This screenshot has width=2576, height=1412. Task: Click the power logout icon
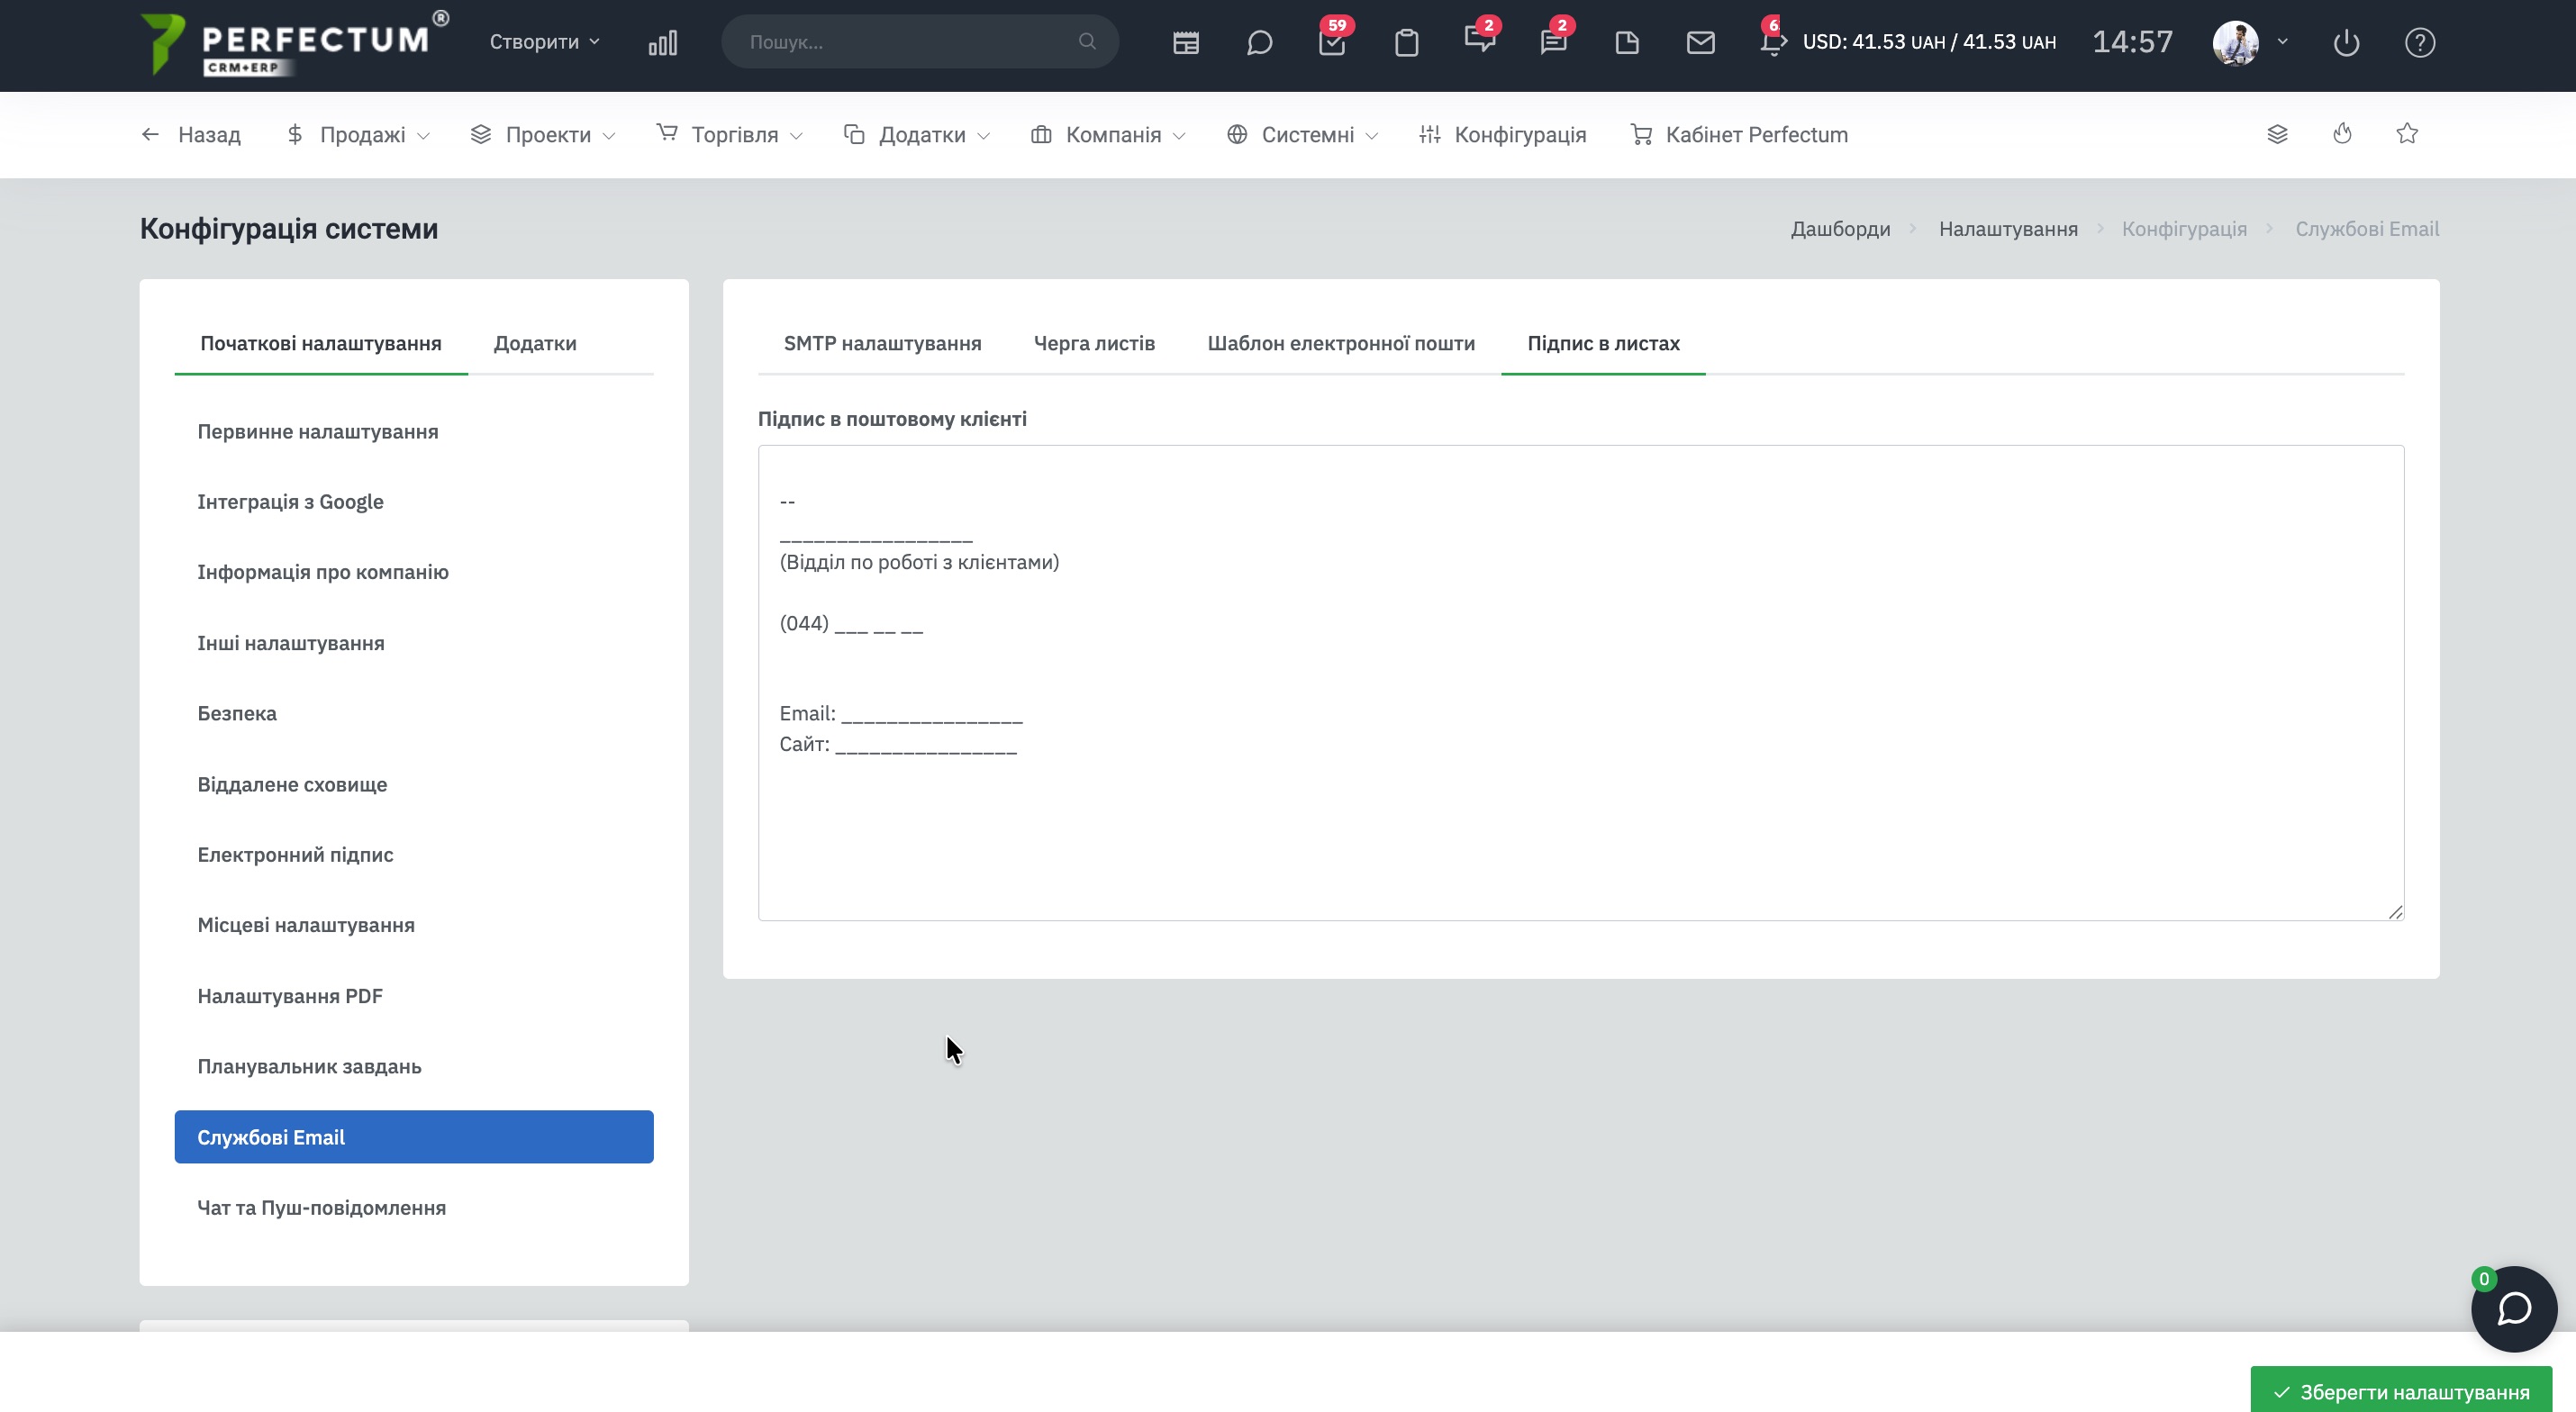2346,42
